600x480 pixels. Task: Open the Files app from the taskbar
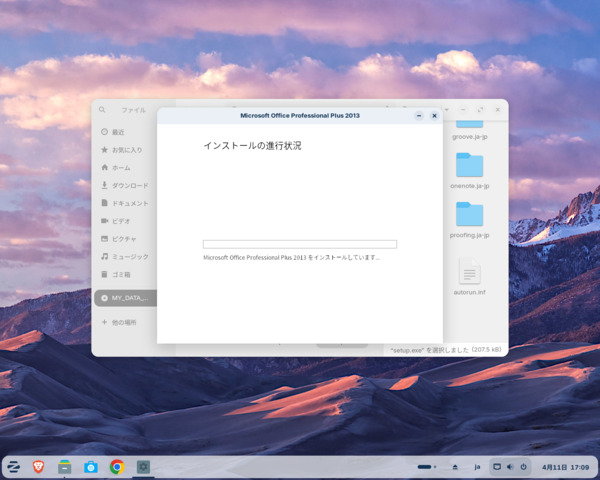tap(64, 467)
